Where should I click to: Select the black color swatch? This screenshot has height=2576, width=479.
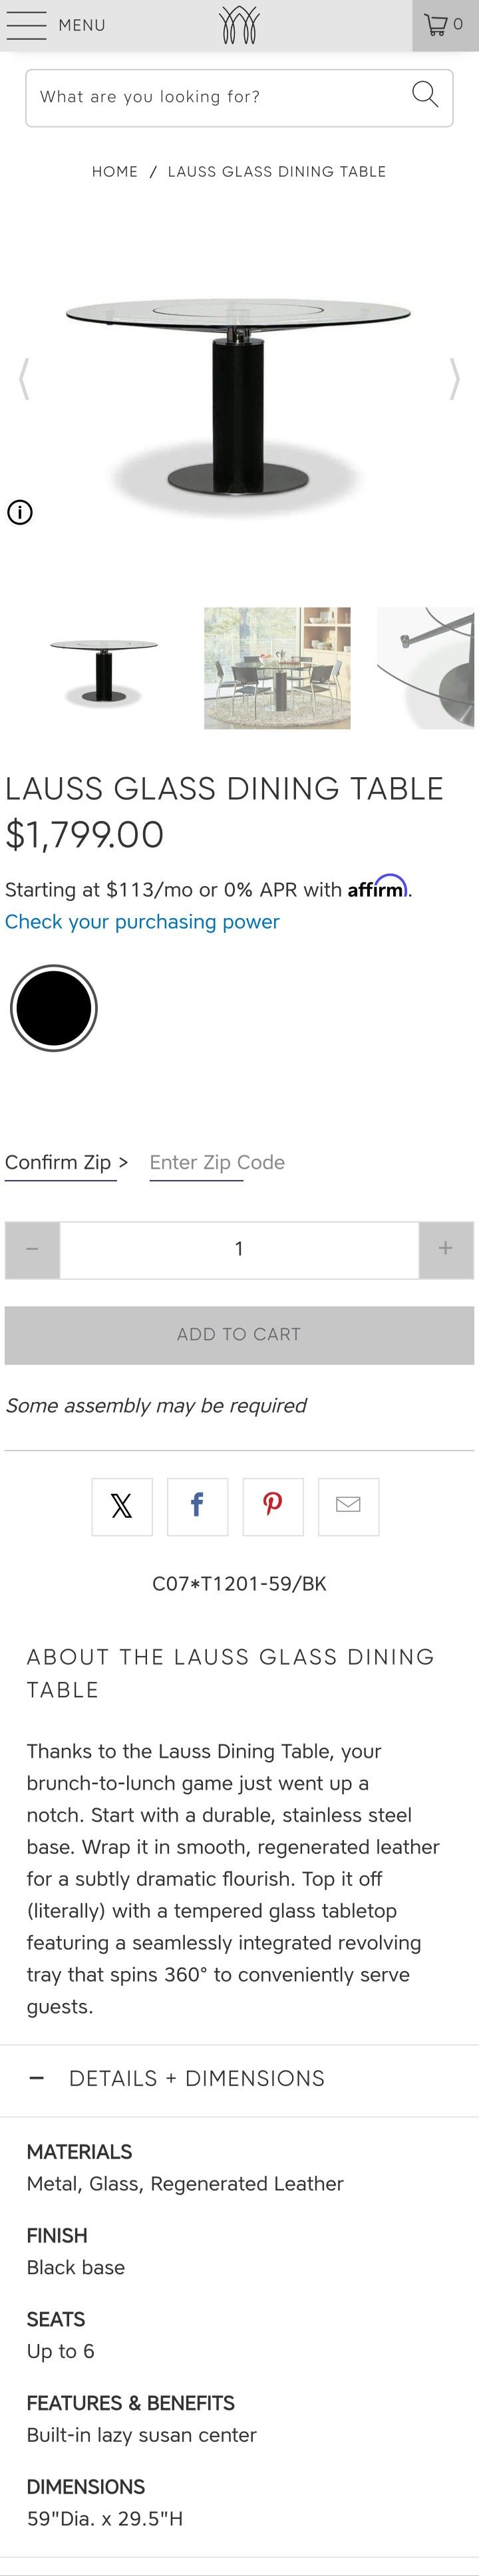click(x=54, y=1008)
